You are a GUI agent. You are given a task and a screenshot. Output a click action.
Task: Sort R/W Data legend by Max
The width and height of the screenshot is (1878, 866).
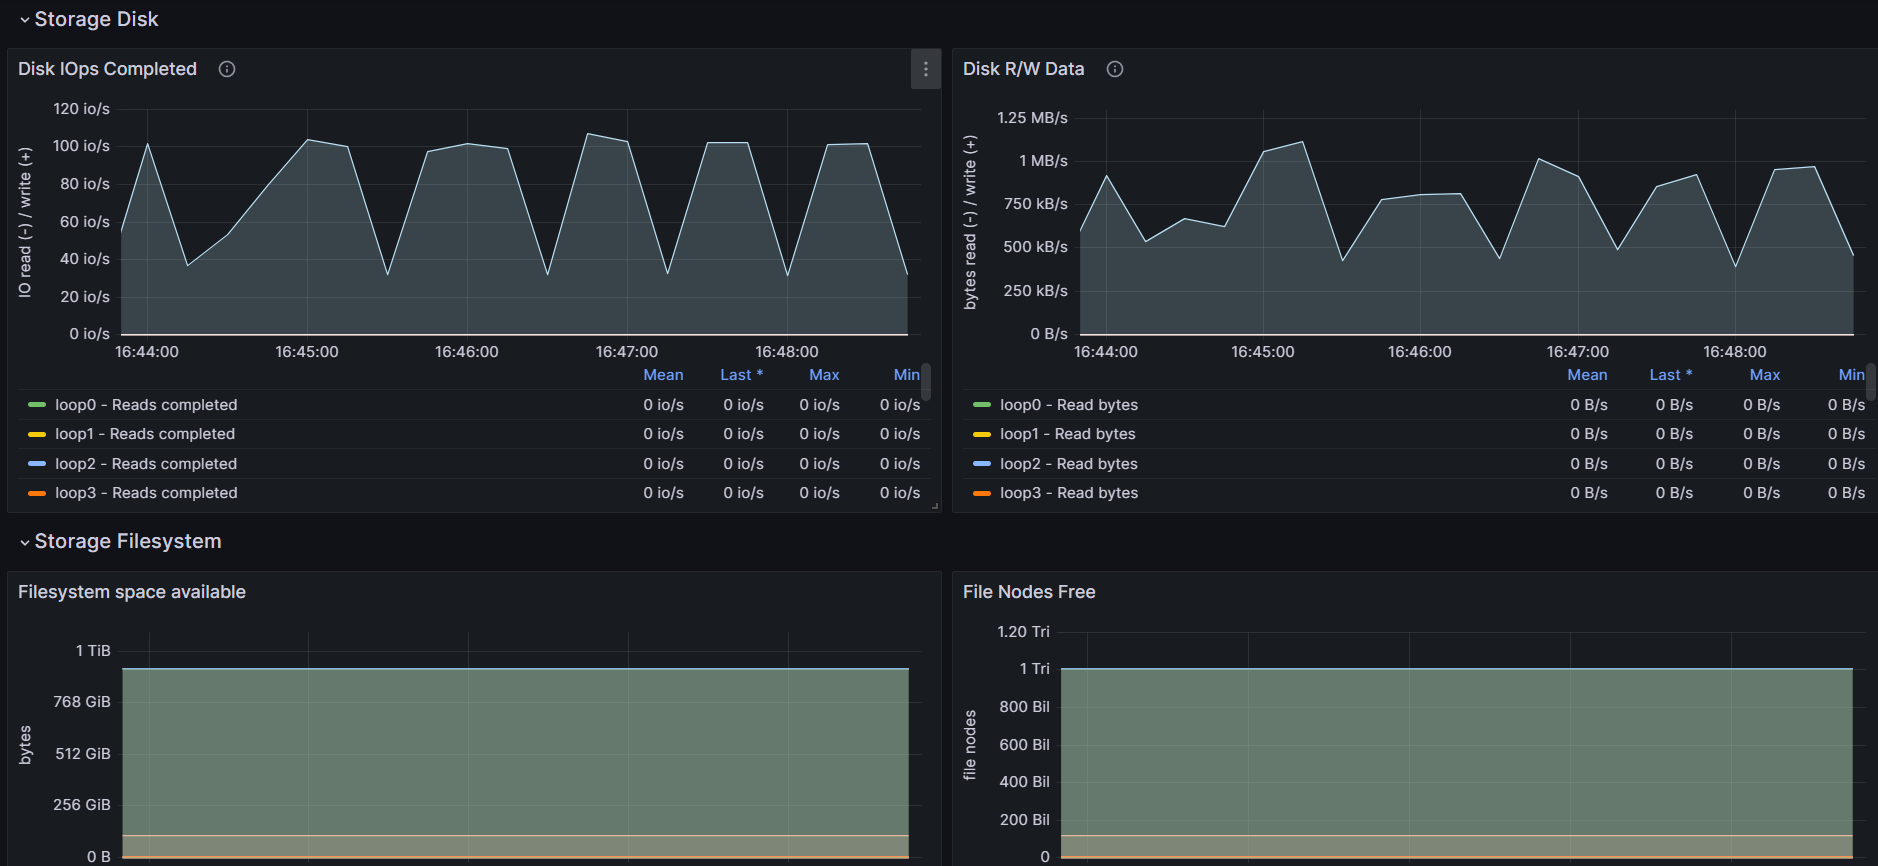(x=1765, y=375)
